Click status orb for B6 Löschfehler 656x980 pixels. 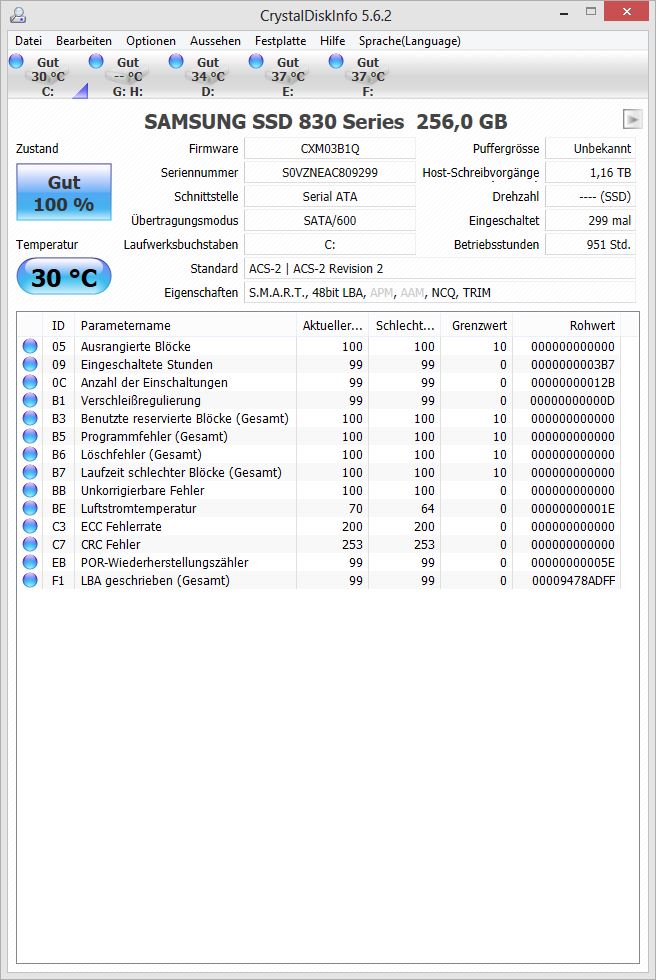[x=30, y=454]
